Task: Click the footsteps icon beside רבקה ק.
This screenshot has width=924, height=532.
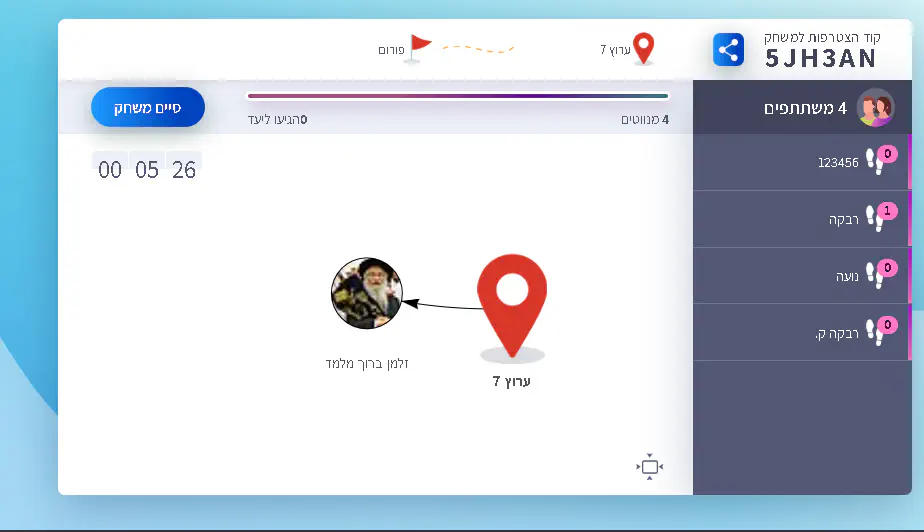Action: pyautogui.click(x=878, y=331)
